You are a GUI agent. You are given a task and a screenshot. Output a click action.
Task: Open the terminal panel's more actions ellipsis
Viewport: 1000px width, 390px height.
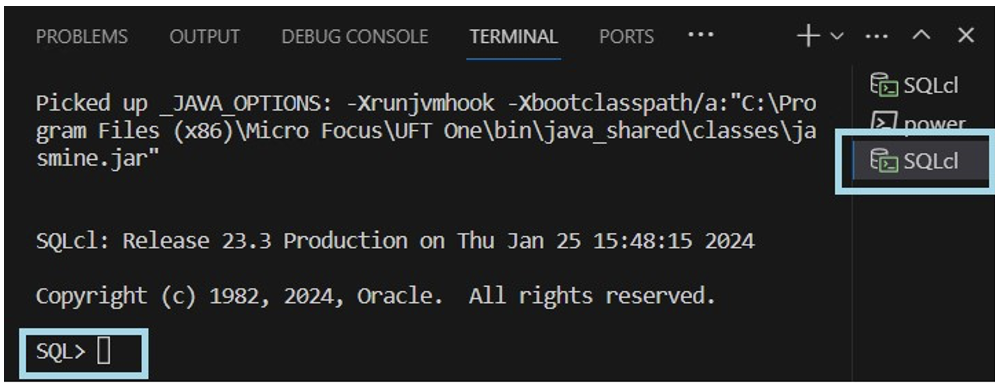pos(876,36)
